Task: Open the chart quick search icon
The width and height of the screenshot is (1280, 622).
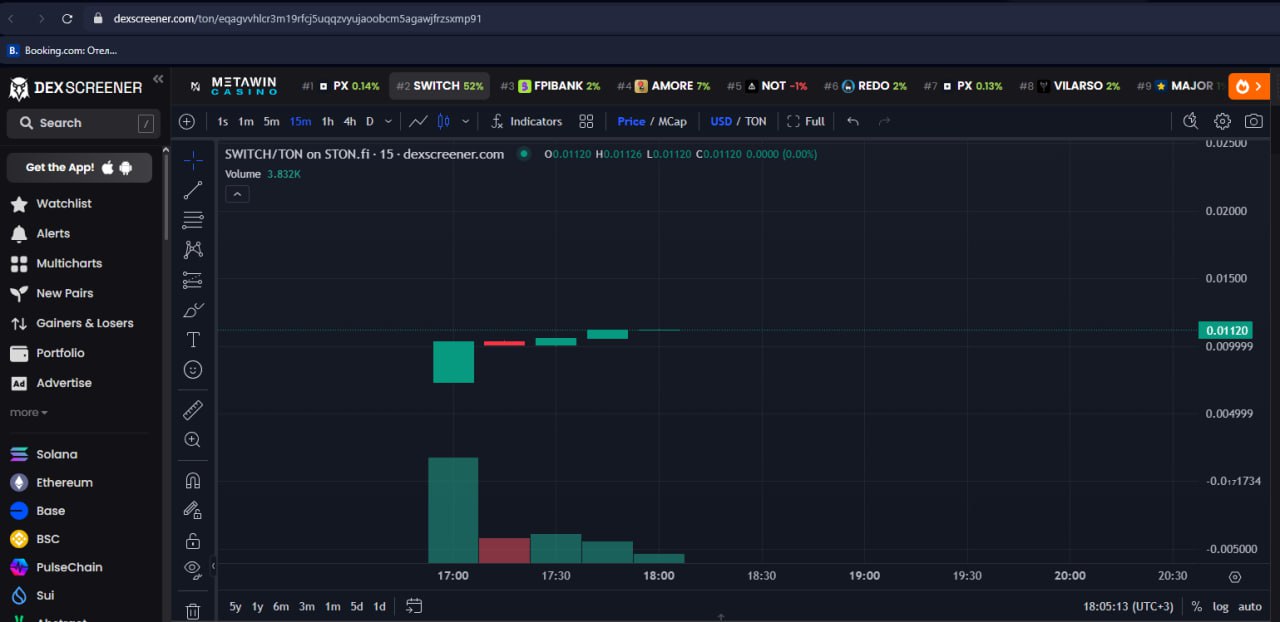Action: (x=1190, y=121)
